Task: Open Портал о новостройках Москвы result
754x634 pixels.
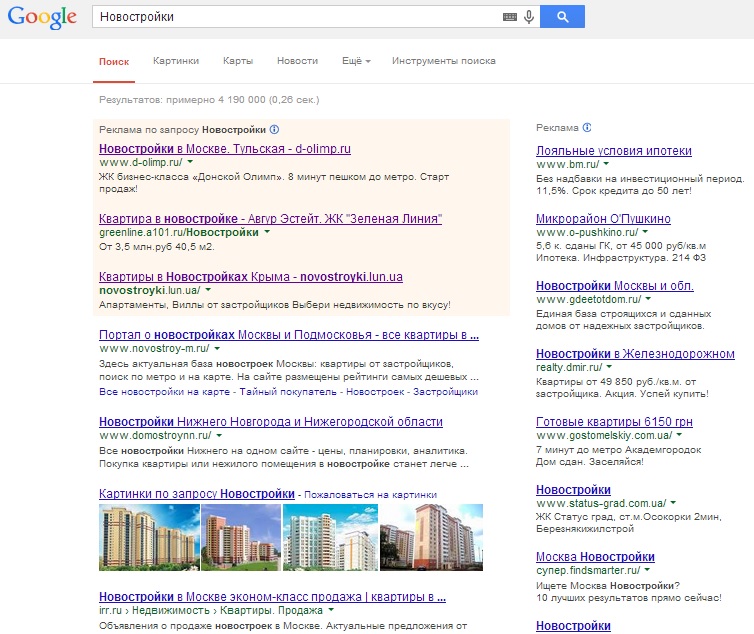Action: point(289,335)
